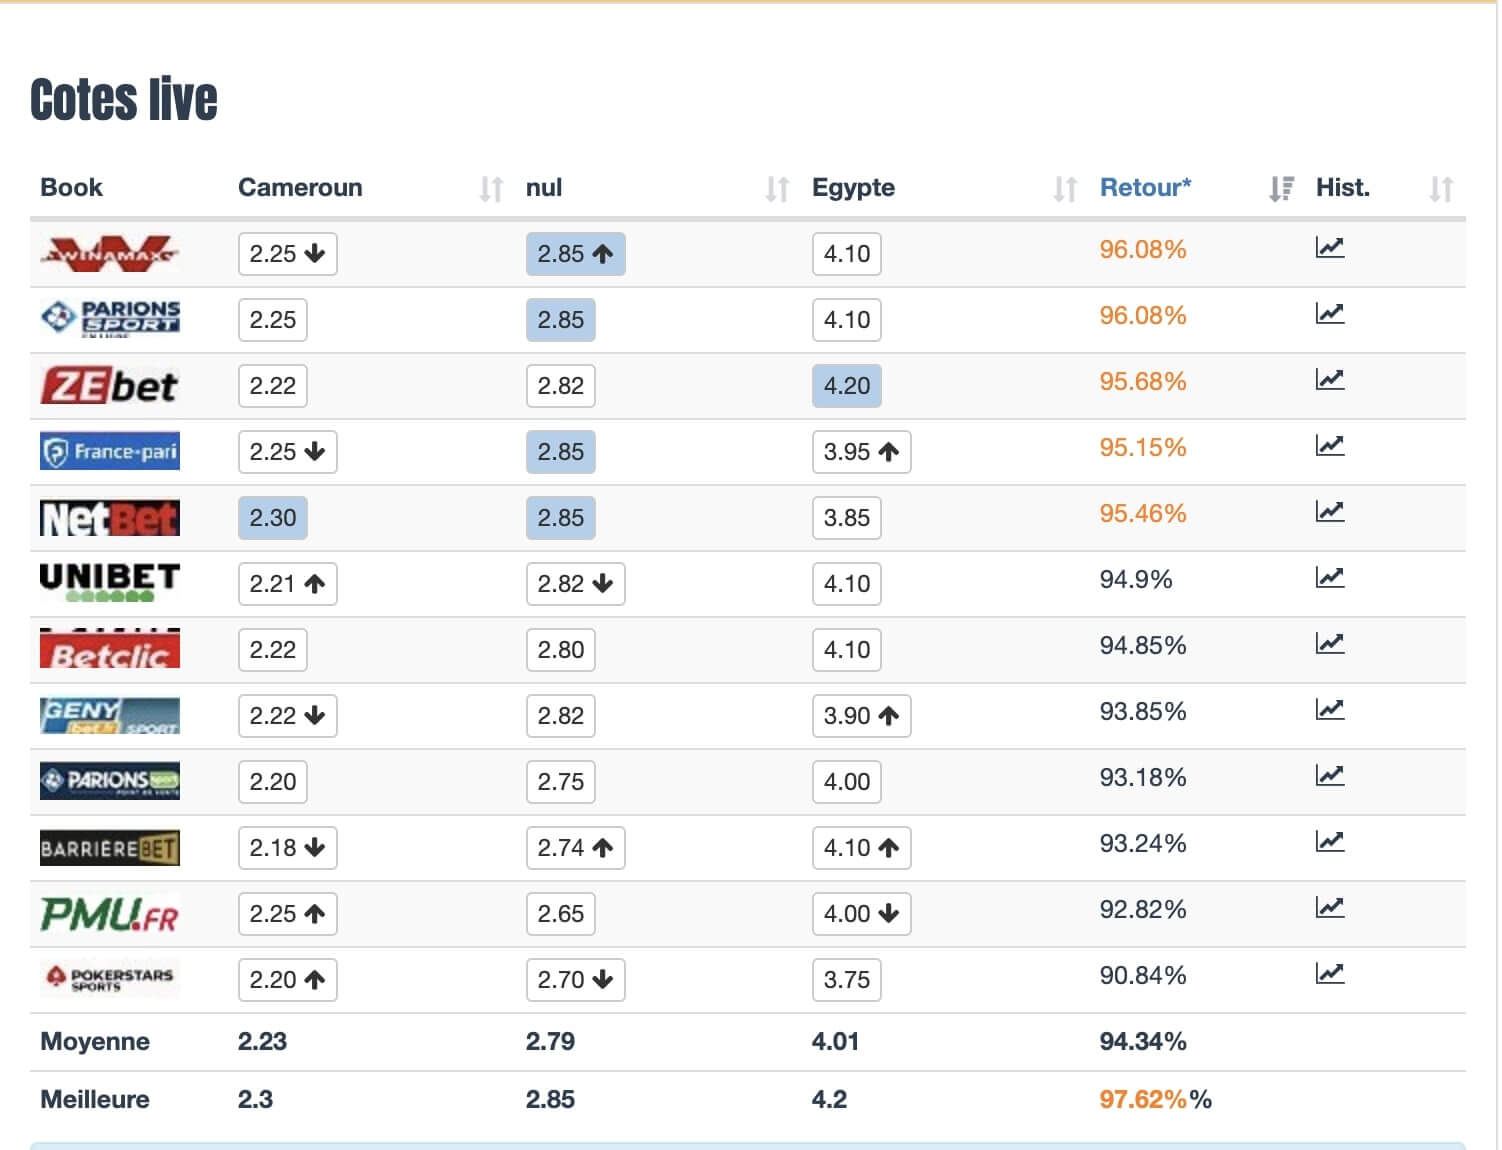Click the PokerStars Sports logo

pos(110,978)
